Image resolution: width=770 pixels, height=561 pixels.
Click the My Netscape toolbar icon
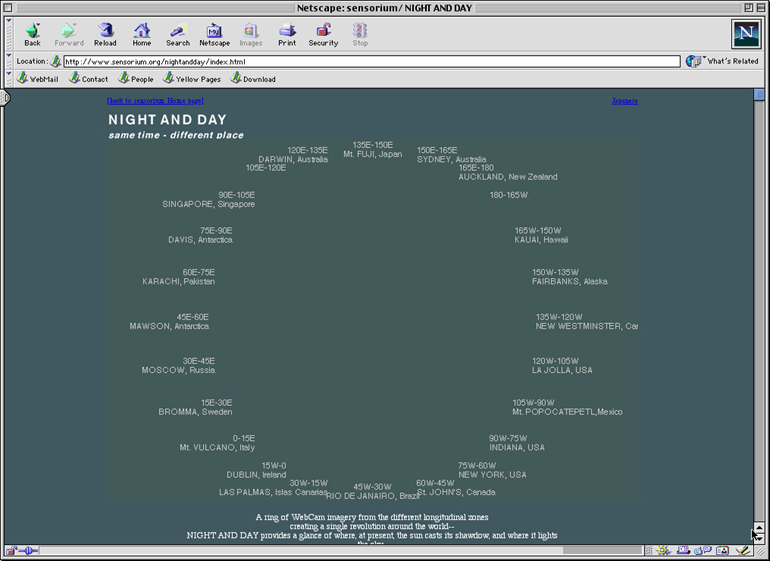pos(214,34)
